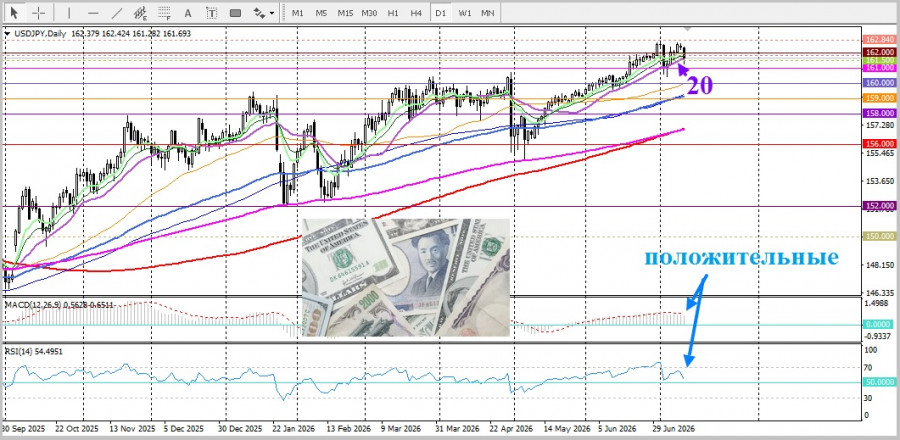Switch chart to W1 weekly timeframe
The height and width of the screenshot is (440, 900).
click(465, 13)
